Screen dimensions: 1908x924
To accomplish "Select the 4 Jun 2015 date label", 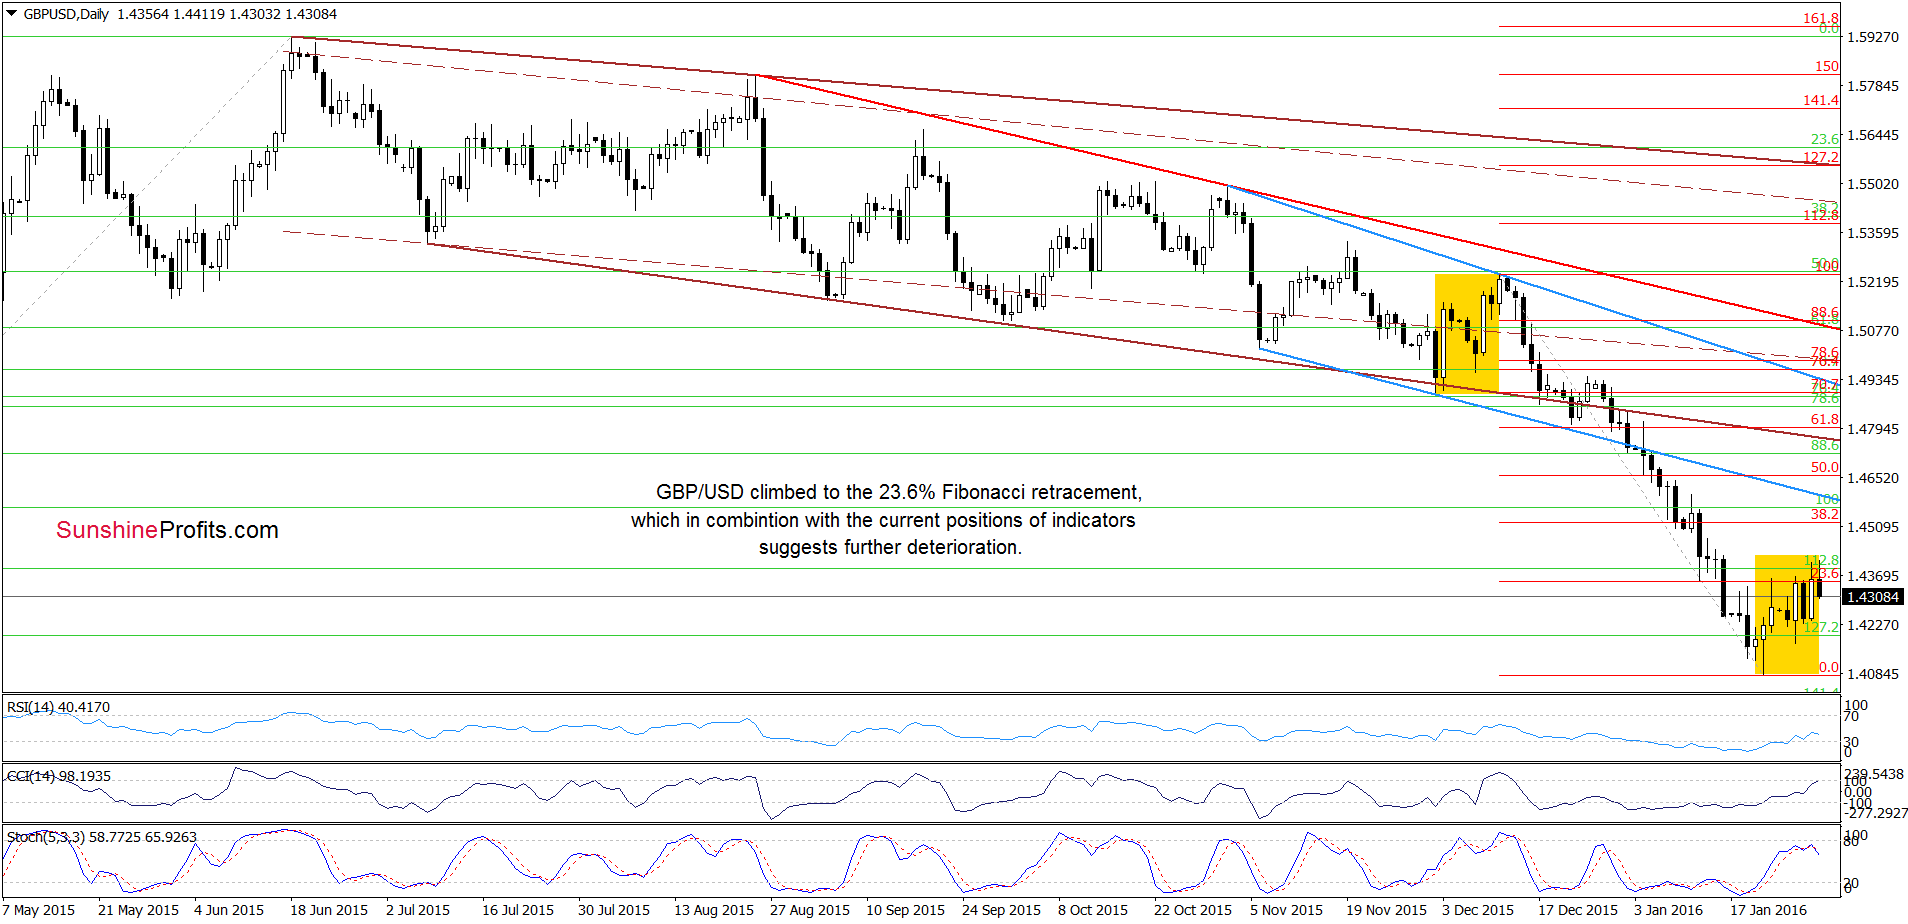I will [x=229, y=910].
